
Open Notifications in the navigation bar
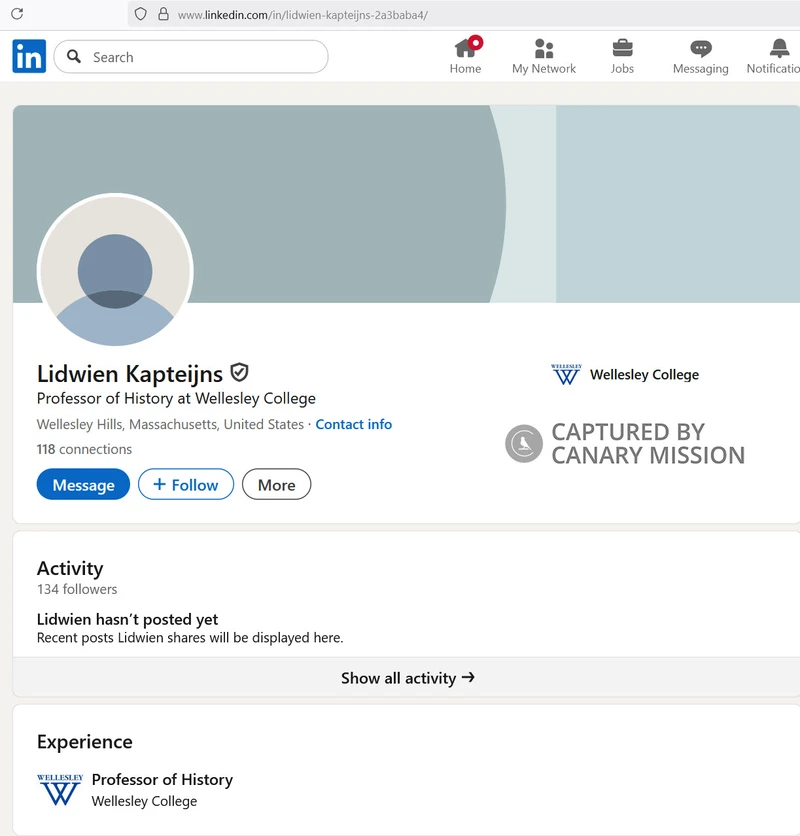pos(773,56)
